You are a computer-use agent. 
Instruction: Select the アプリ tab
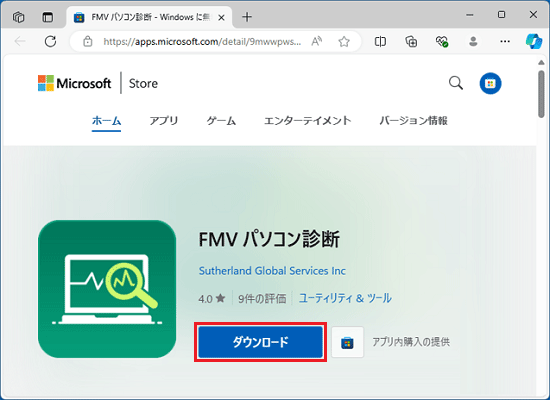click(164, 121)
